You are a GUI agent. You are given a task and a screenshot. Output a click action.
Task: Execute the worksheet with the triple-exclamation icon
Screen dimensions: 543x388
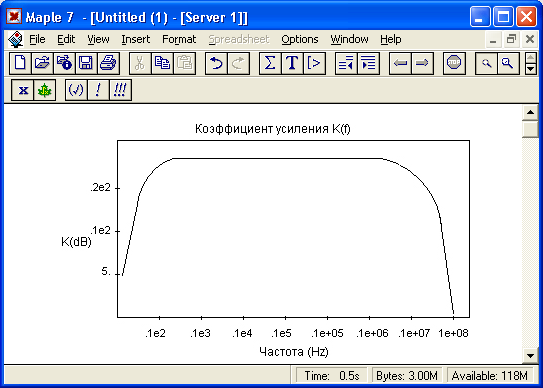point(120,90)
